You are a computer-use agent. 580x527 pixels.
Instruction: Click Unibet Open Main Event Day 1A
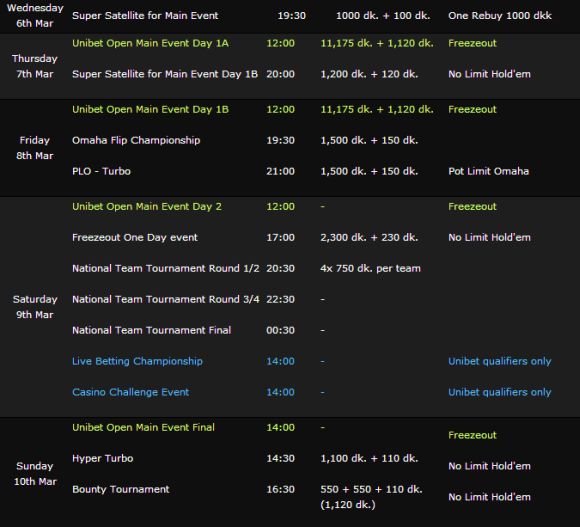pyautogui.click(x=150, y=43)
